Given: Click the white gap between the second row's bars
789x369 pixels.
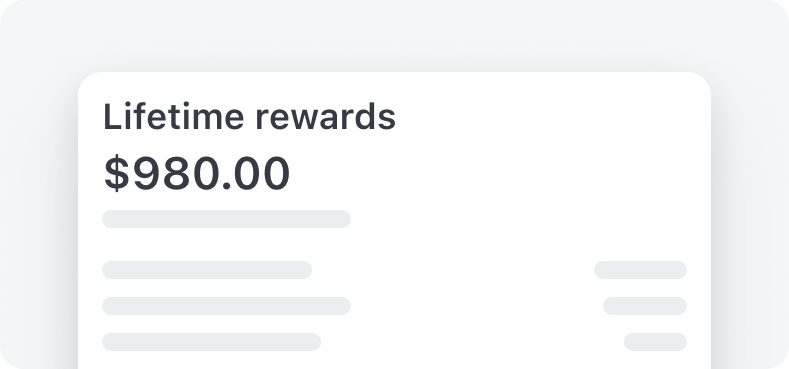Looking at the screenshot, I should [477, 306].
